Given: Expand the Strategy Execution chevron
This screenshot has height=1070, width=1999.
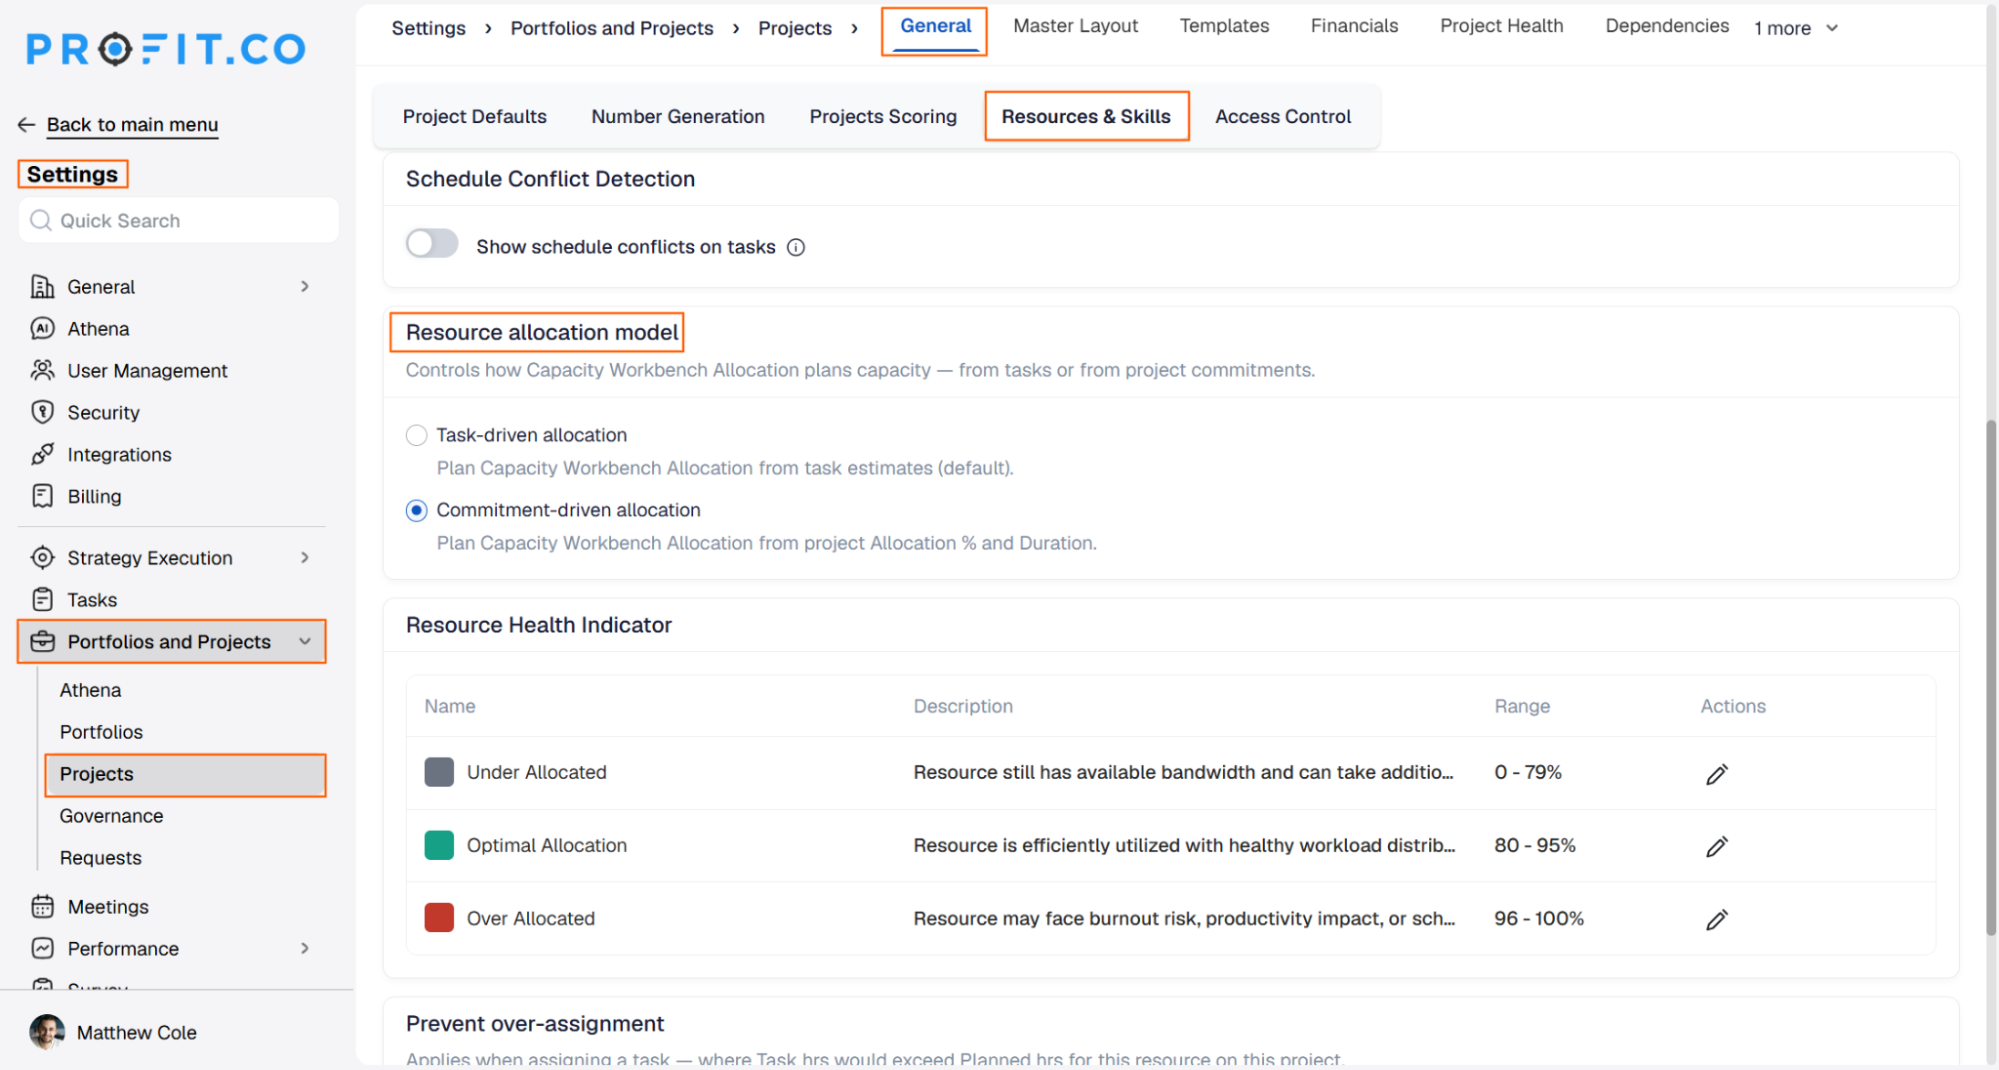Looking at the screenshot, I should coord(305,558).
